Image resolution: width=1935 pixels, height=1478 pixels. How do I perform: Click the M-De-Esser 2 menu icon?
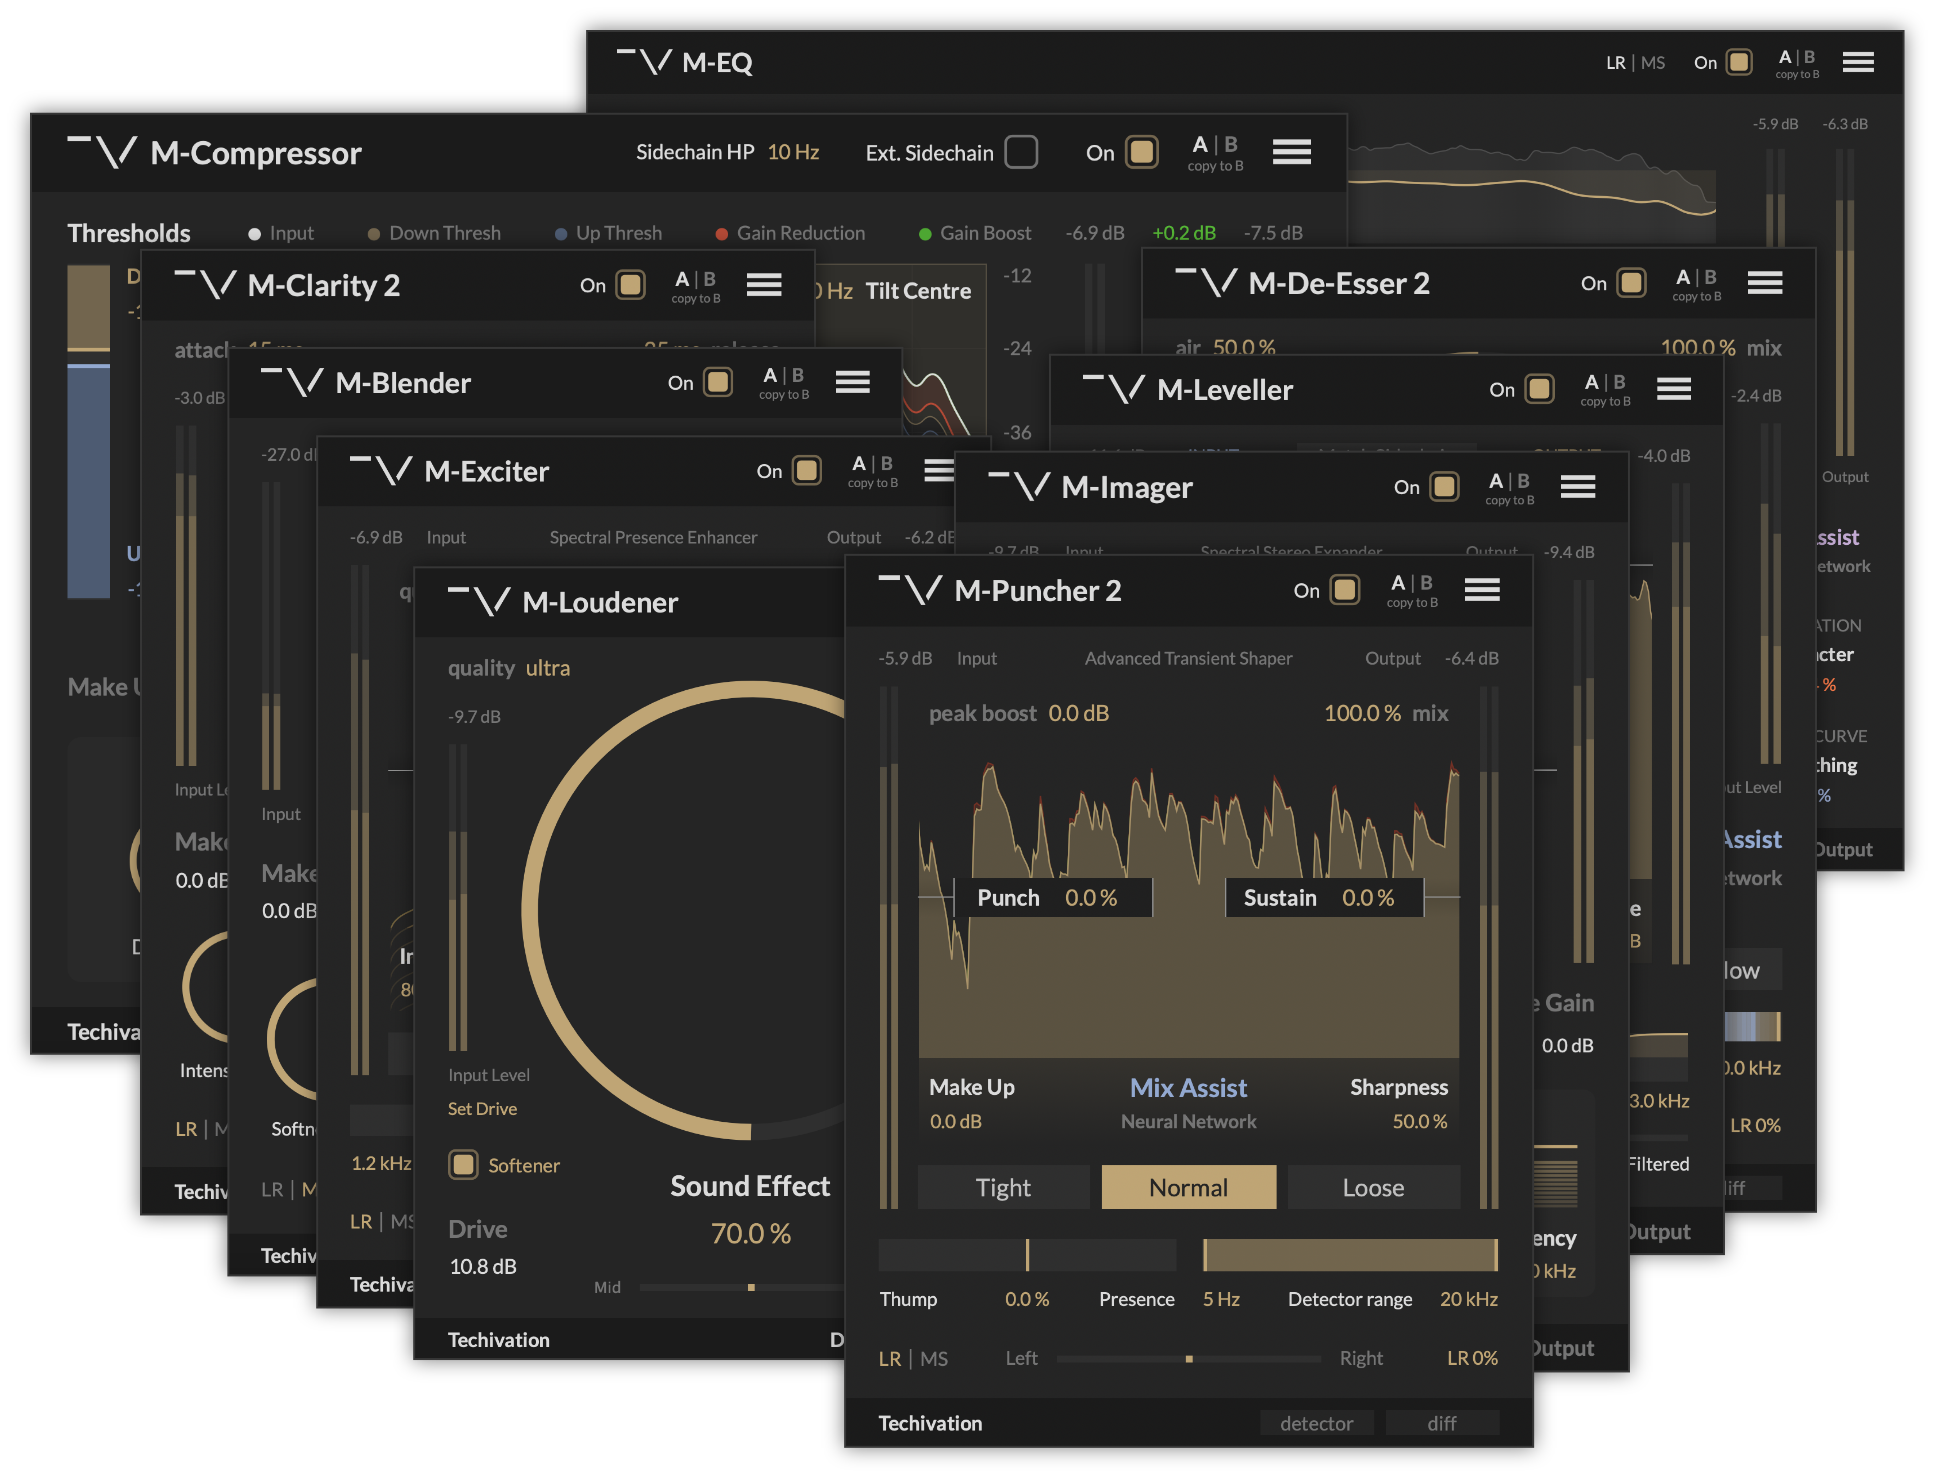[1764, 283]
